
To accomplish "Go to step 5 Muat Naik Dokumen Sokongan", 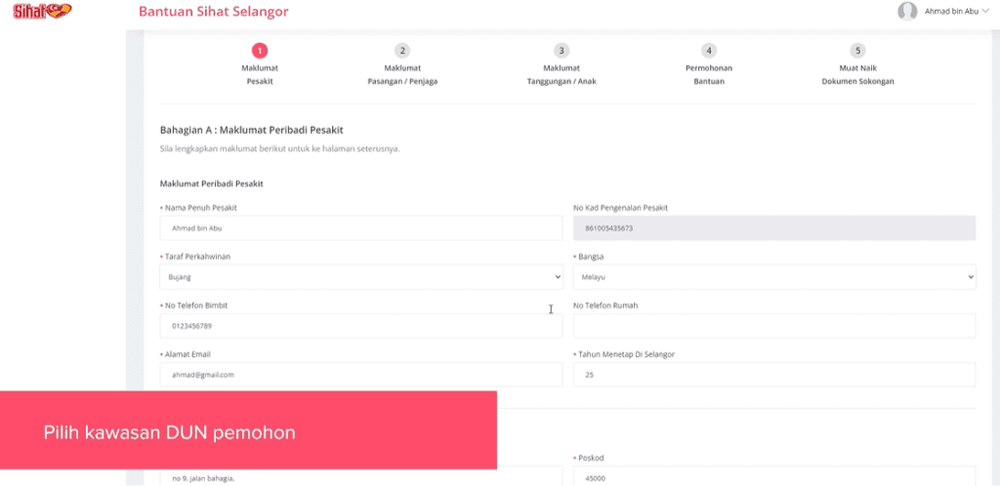I will [x=858, y=65].
